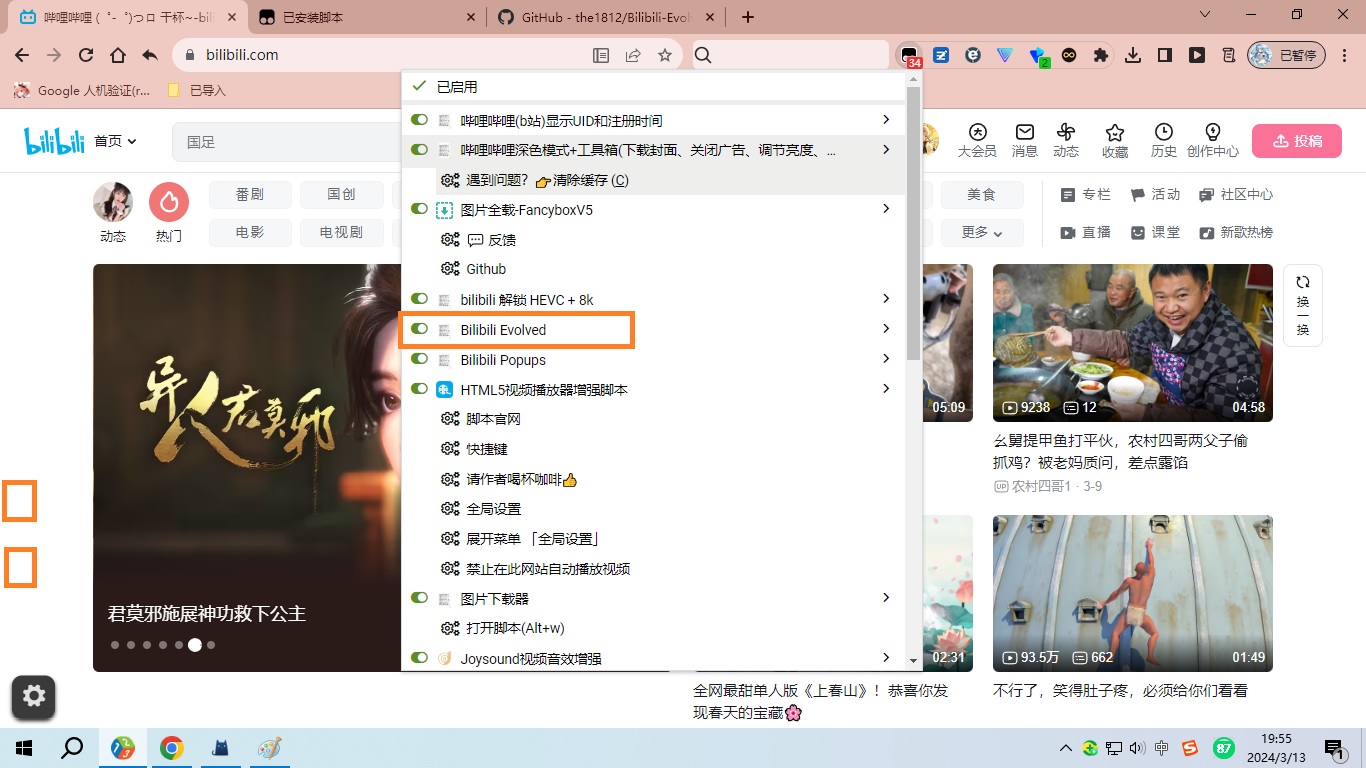
Task: Open Windows Start menu
Action: tap(24, 748)
